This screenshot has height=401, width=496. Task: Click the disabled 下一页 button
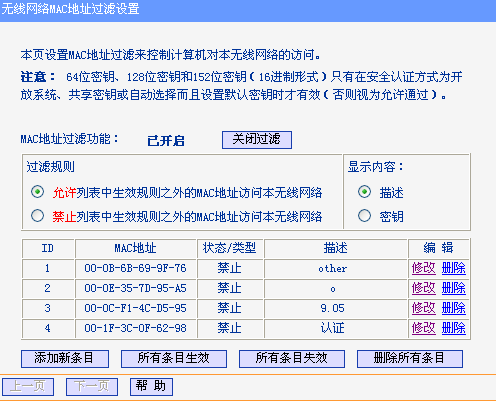click(x=92, y=387)
